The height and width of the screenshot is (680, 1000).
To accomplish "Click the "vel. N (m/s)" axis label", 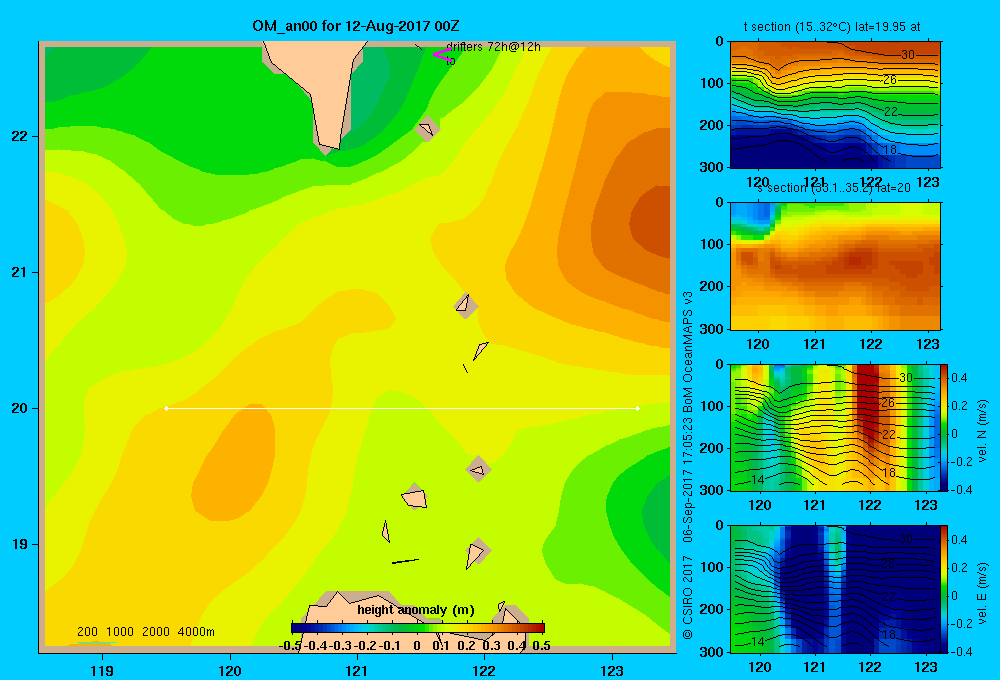I will click(x=982, y=431).
